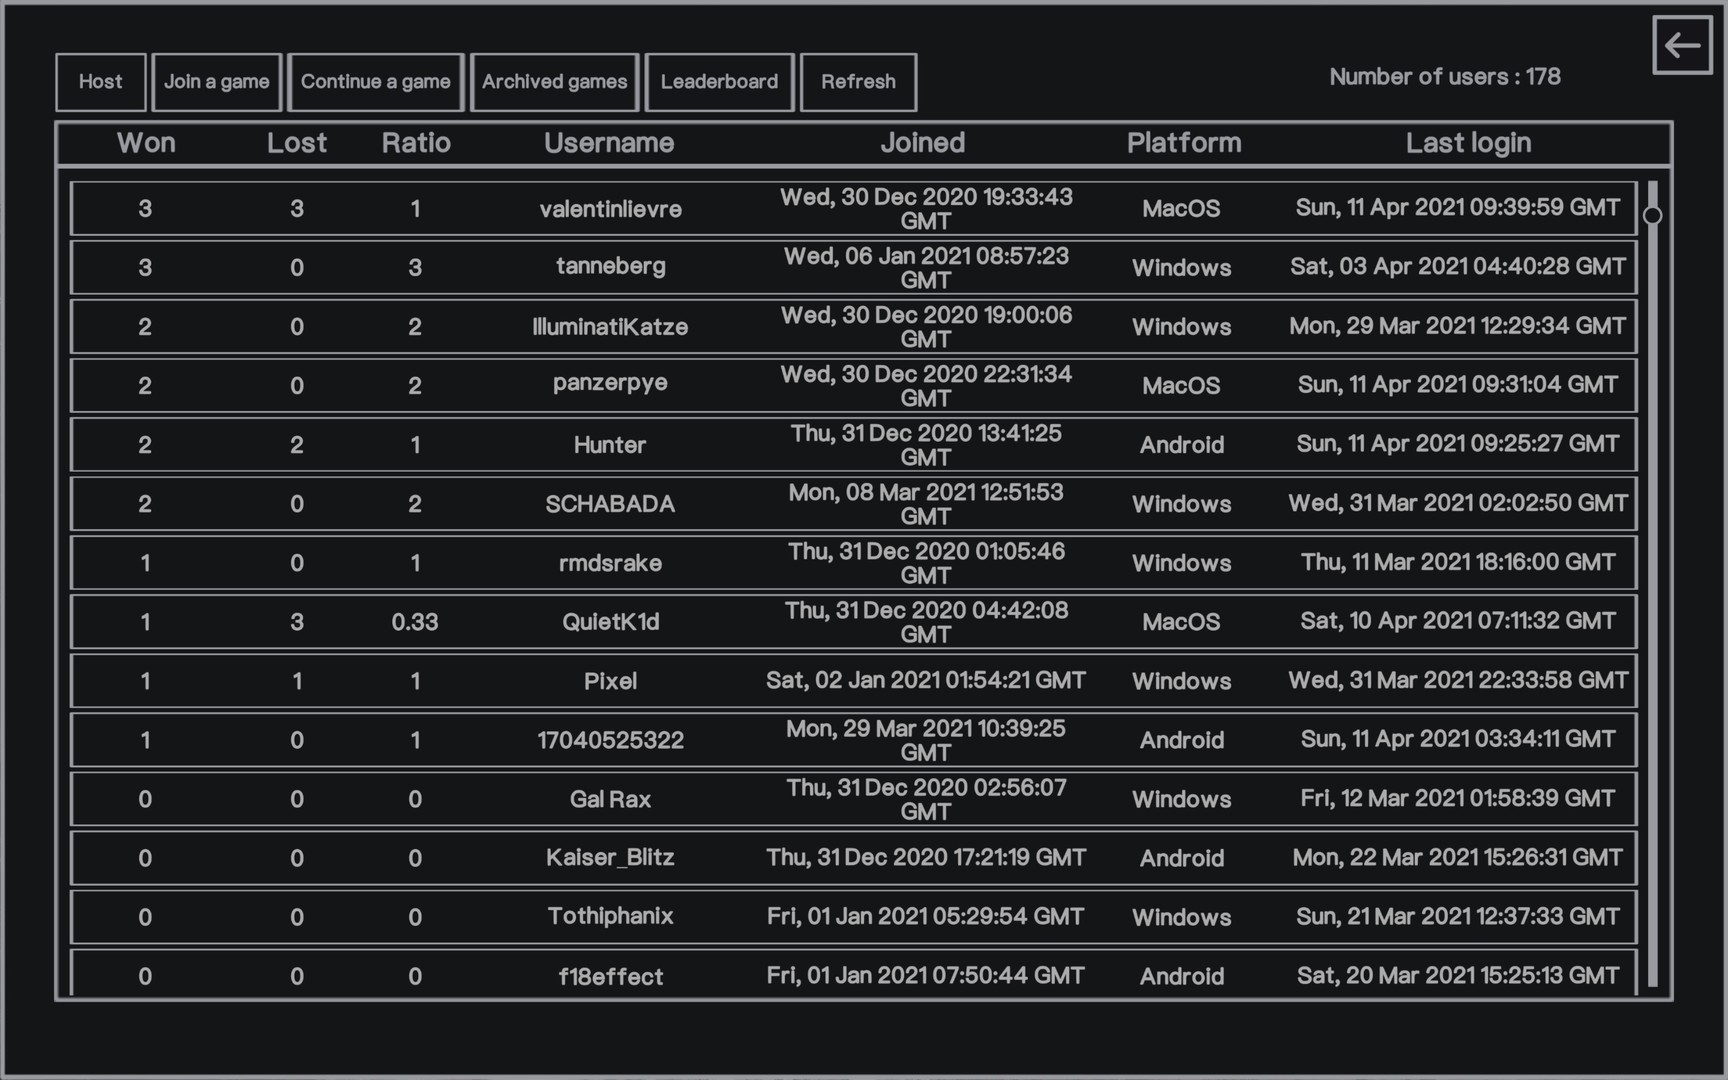1728x1080 pixels.
Task: Select the Continue a game tab
Action: coord(376,82)
